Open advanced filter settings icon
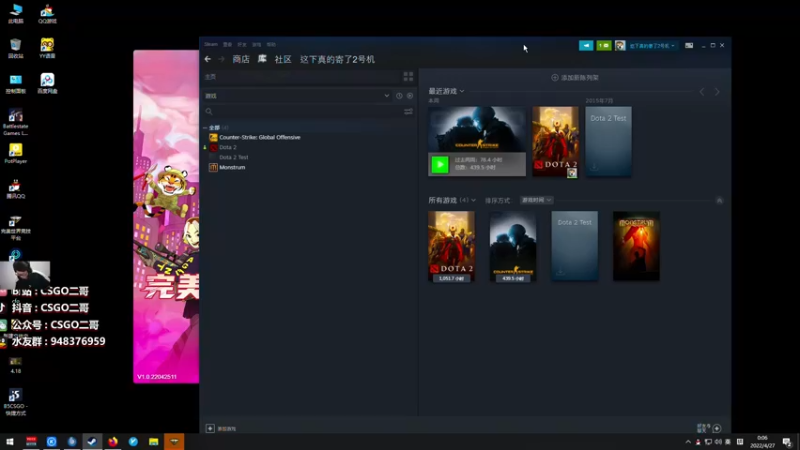The image size is (800, 450). tap(408, 111)
